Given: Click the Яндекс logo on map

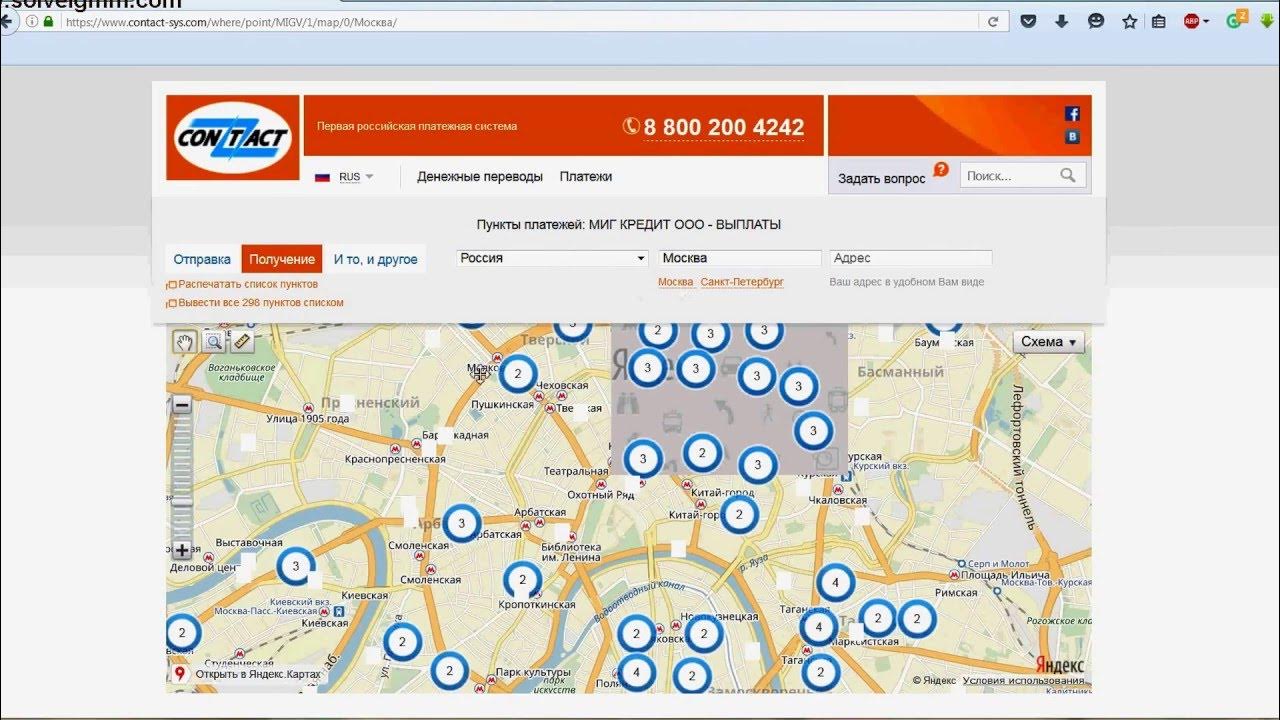Looking at the screenshot, I should 1059,664.
